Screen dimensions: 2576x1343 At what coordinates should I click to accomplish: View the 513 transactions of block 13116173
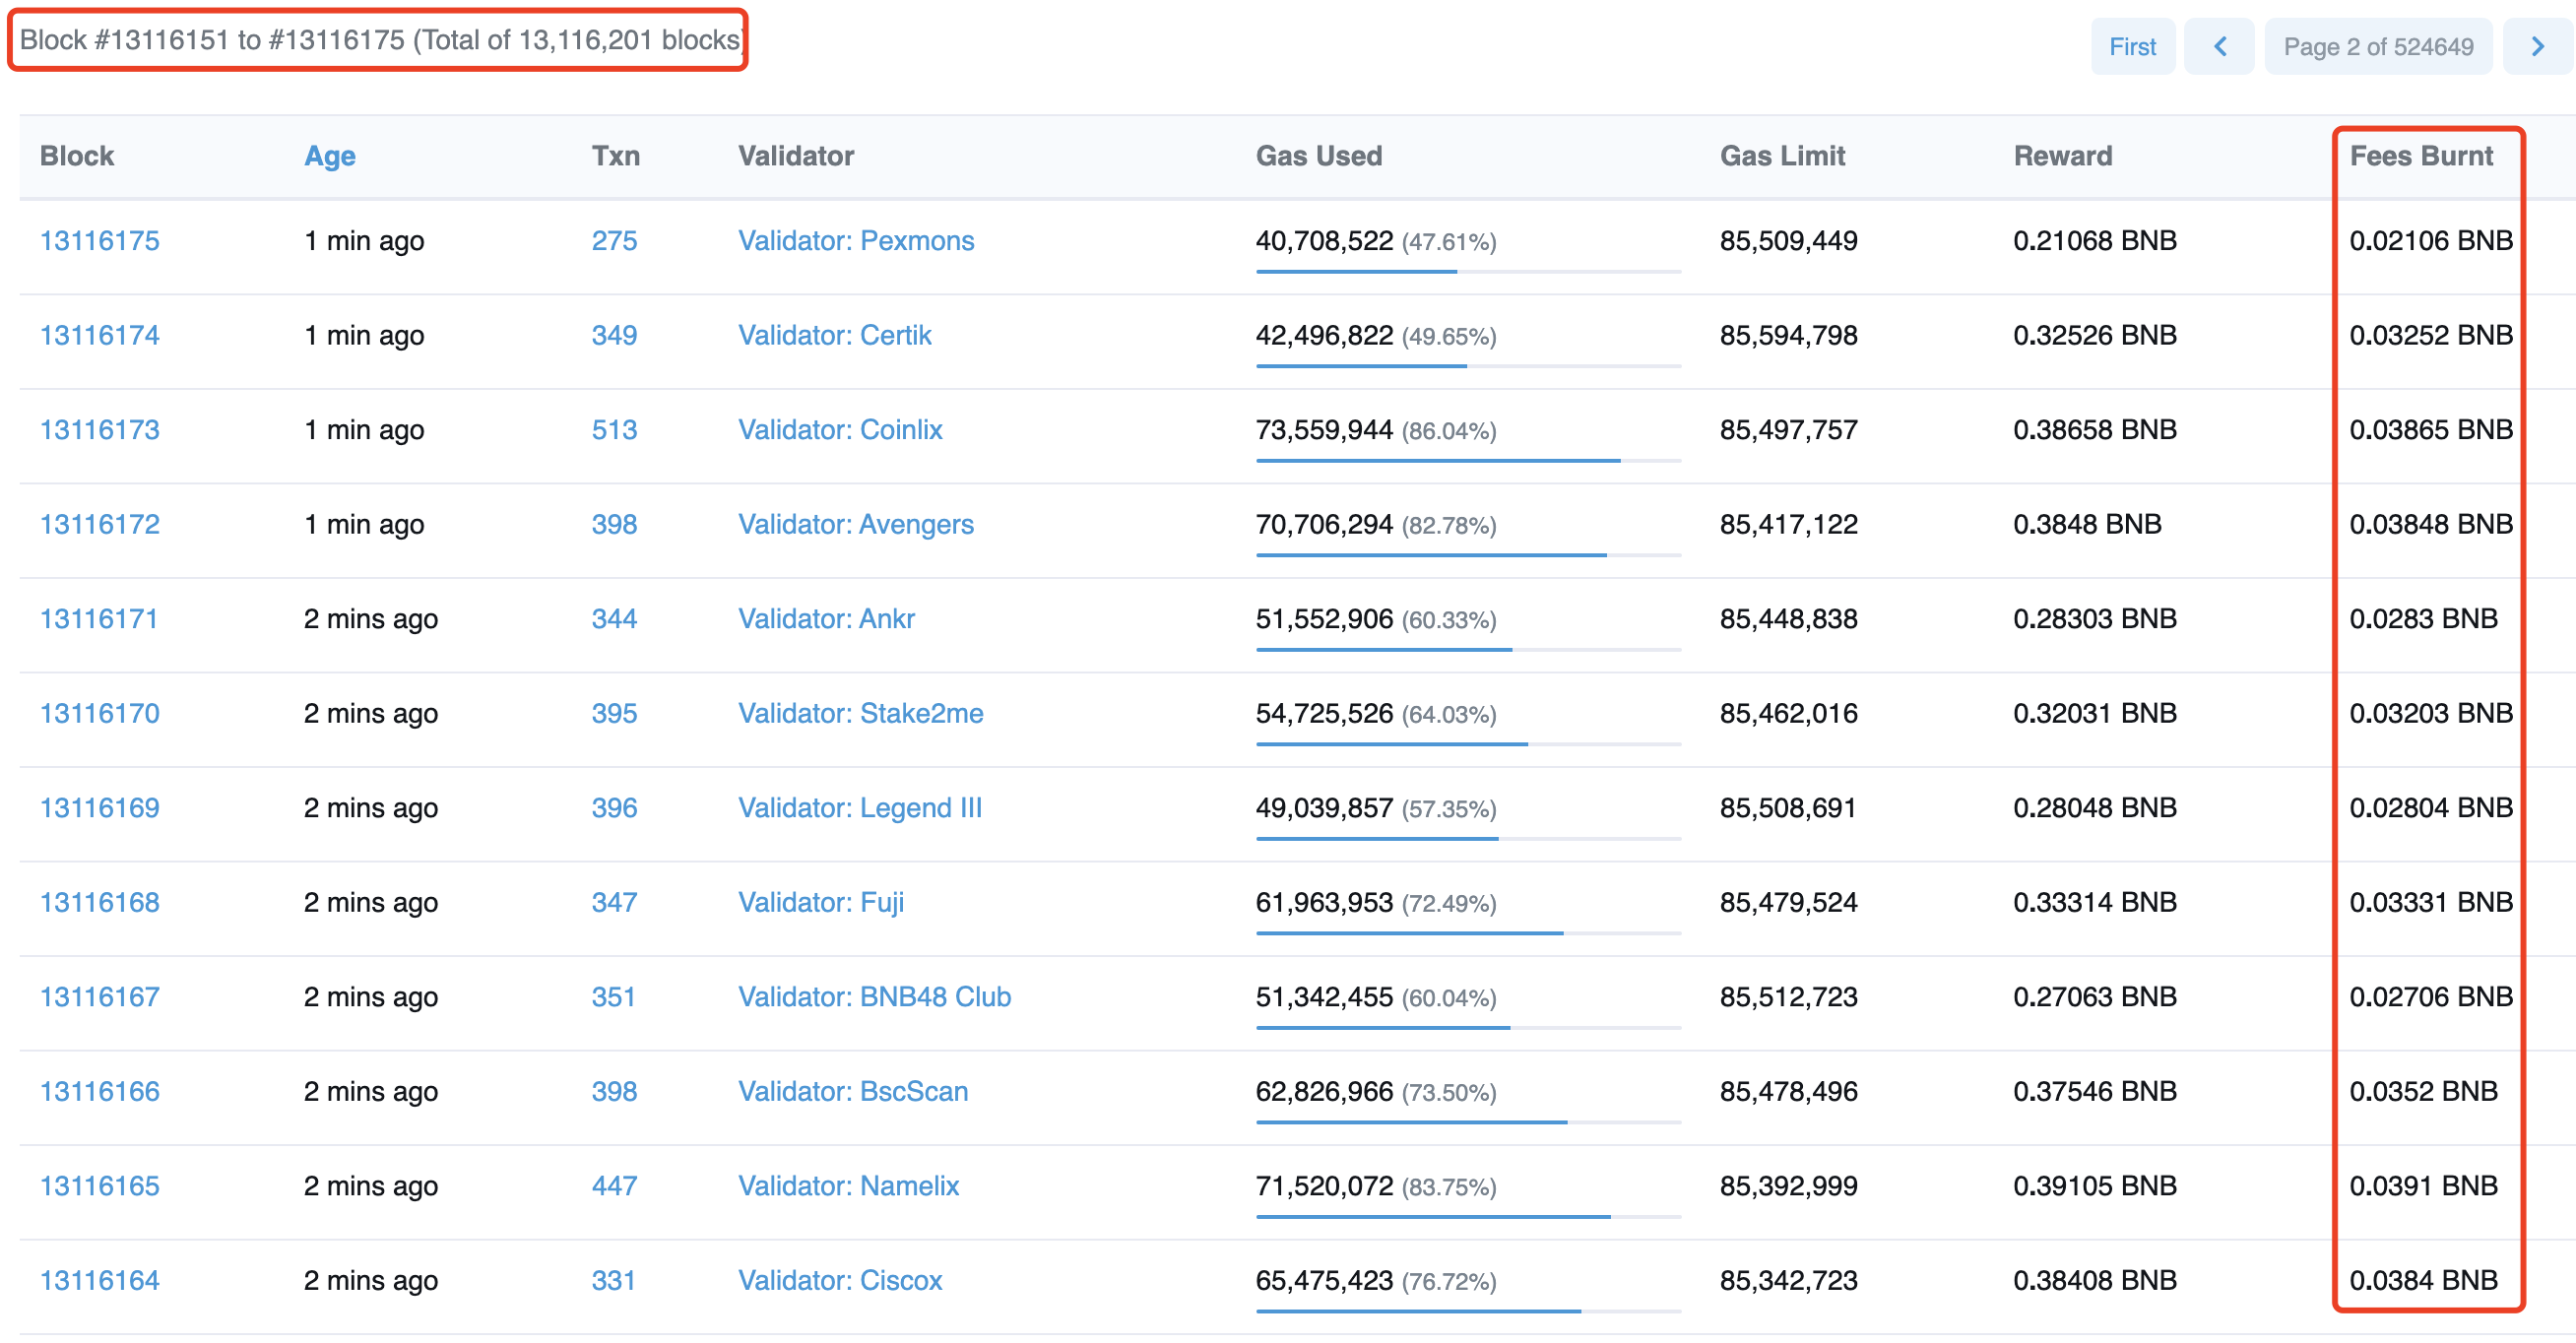613,430
